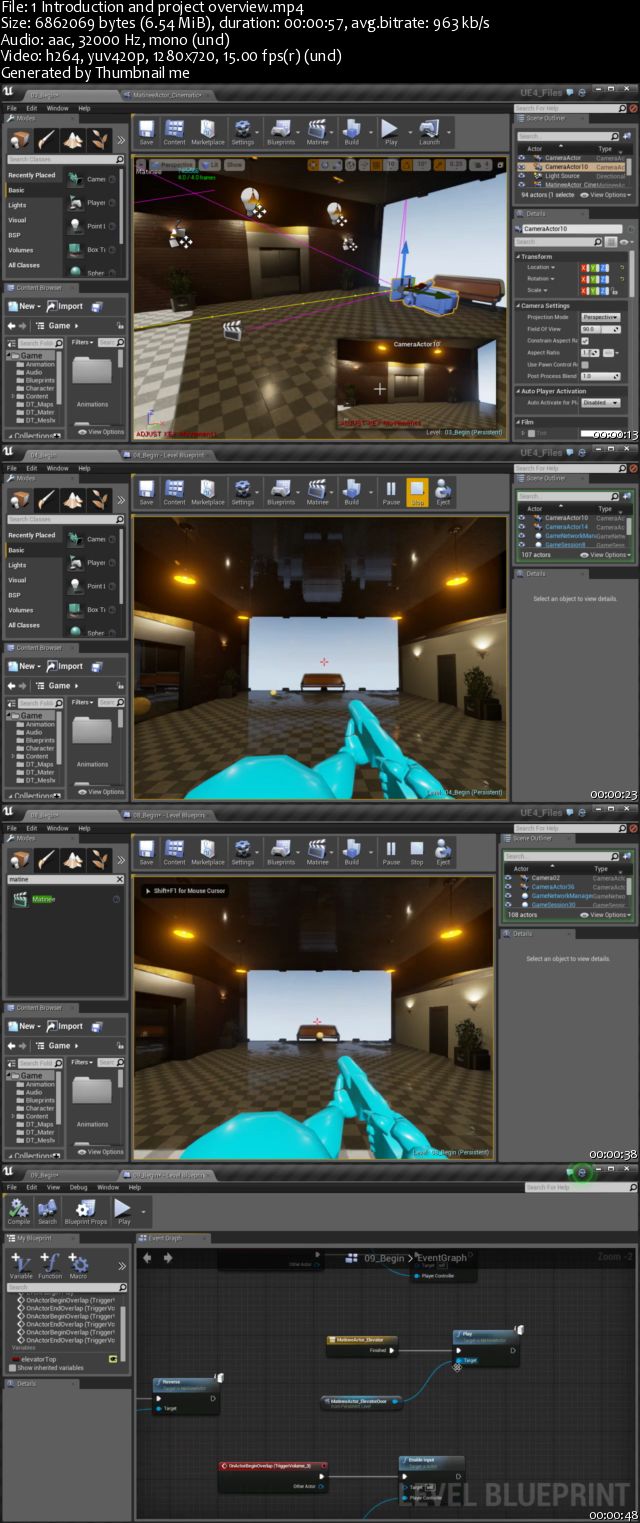Toggle Constrain Aspect Ratio checkbox
640x1523 pixels.
(585, 340)
